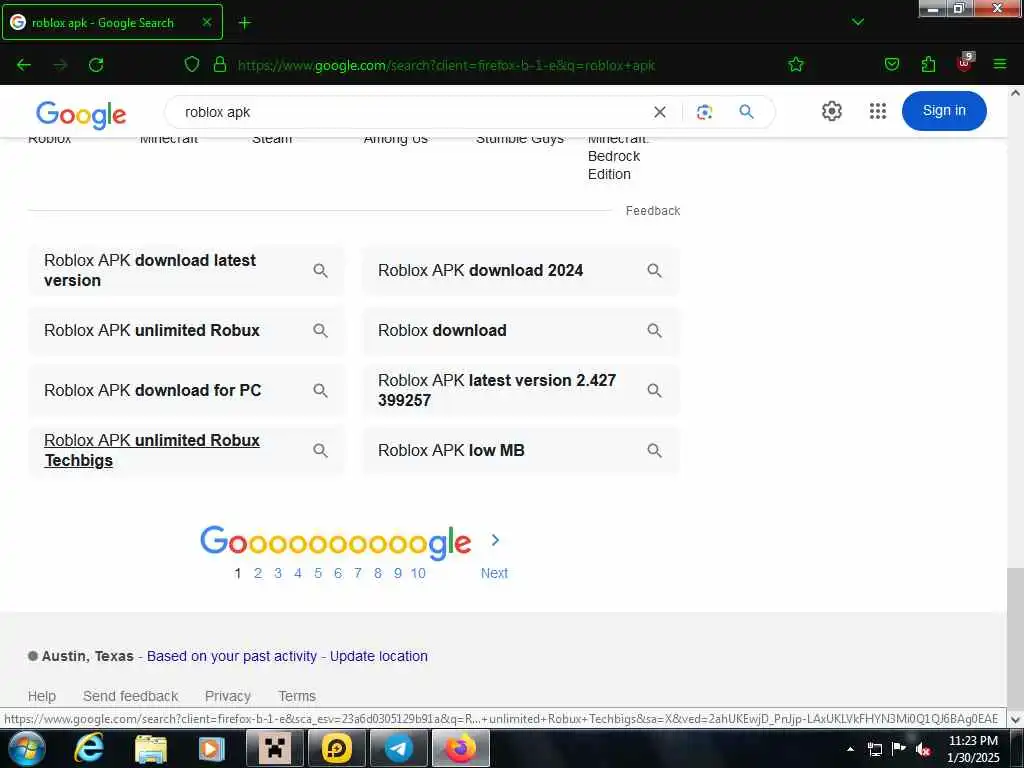Click the next chevron beside Google pagination logo
Screen dimensions: 1024x768
495,540
